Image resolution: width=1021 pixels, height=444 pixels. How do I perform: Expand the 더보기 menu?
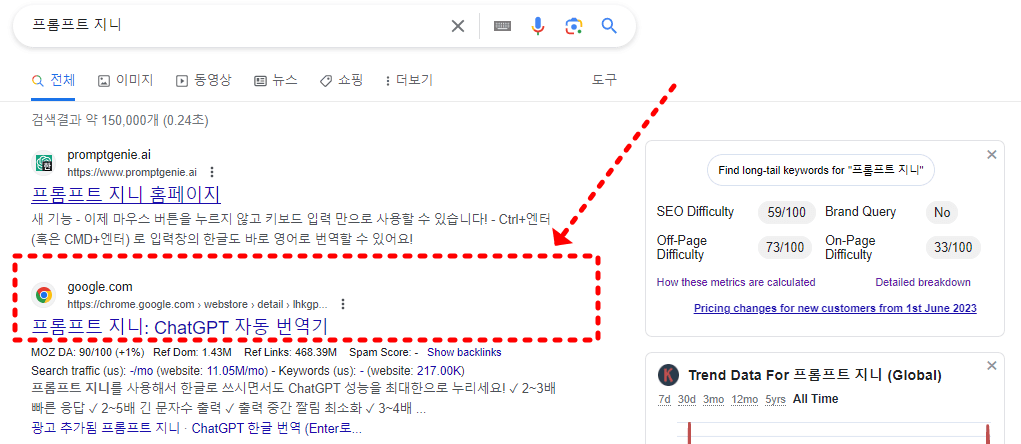pos(409,81)
